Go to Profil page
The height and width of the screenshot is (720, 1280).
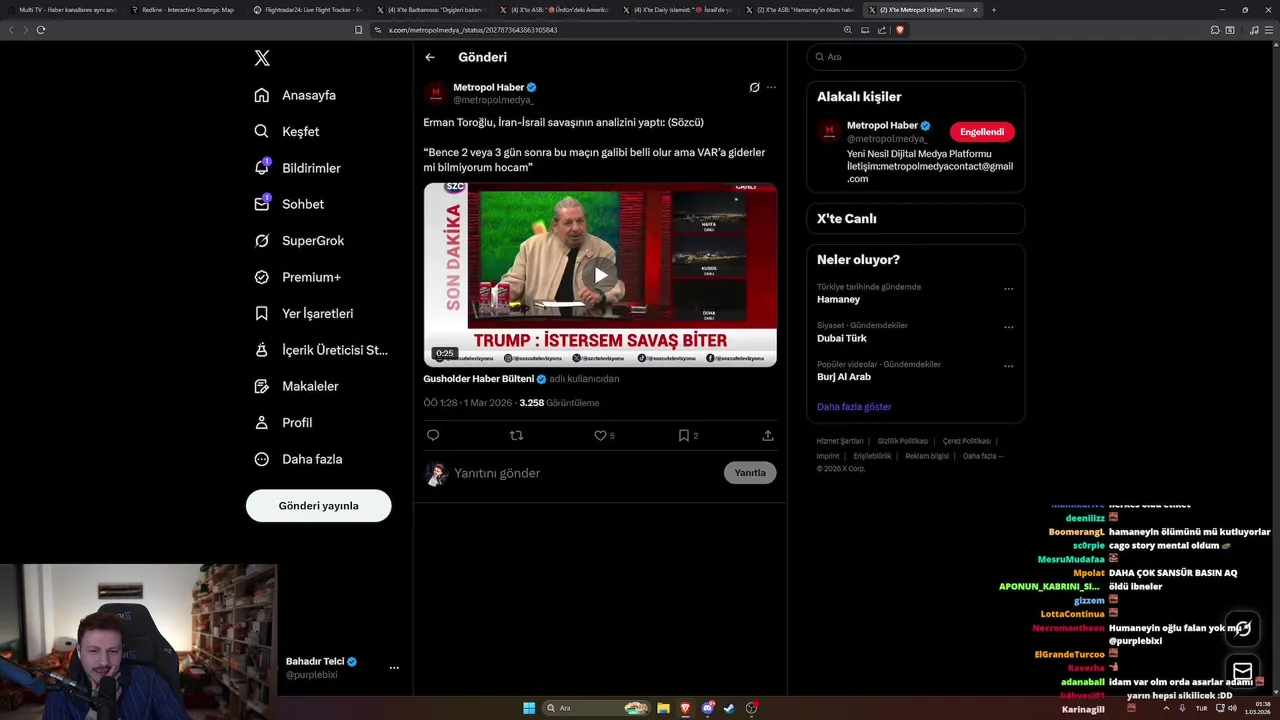tap(283, 423)
